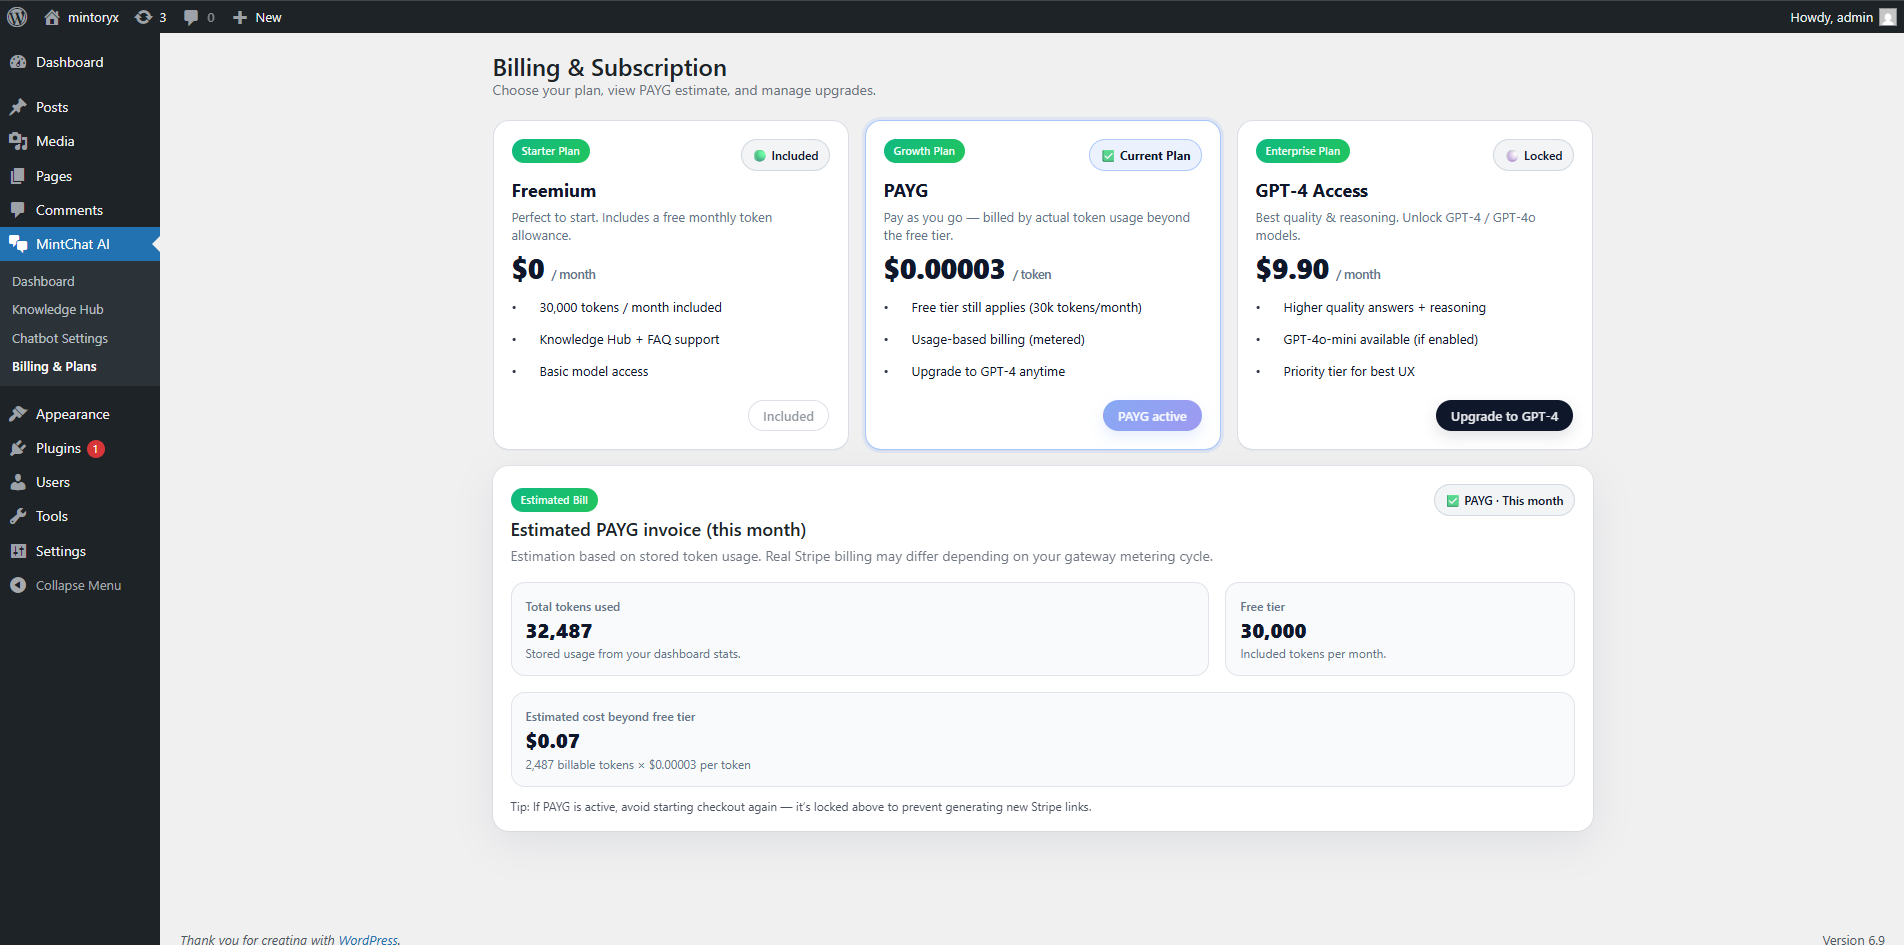Open the Appearance brush icon
This screenshot has height=945, width=1904.
tap(20, 413)
